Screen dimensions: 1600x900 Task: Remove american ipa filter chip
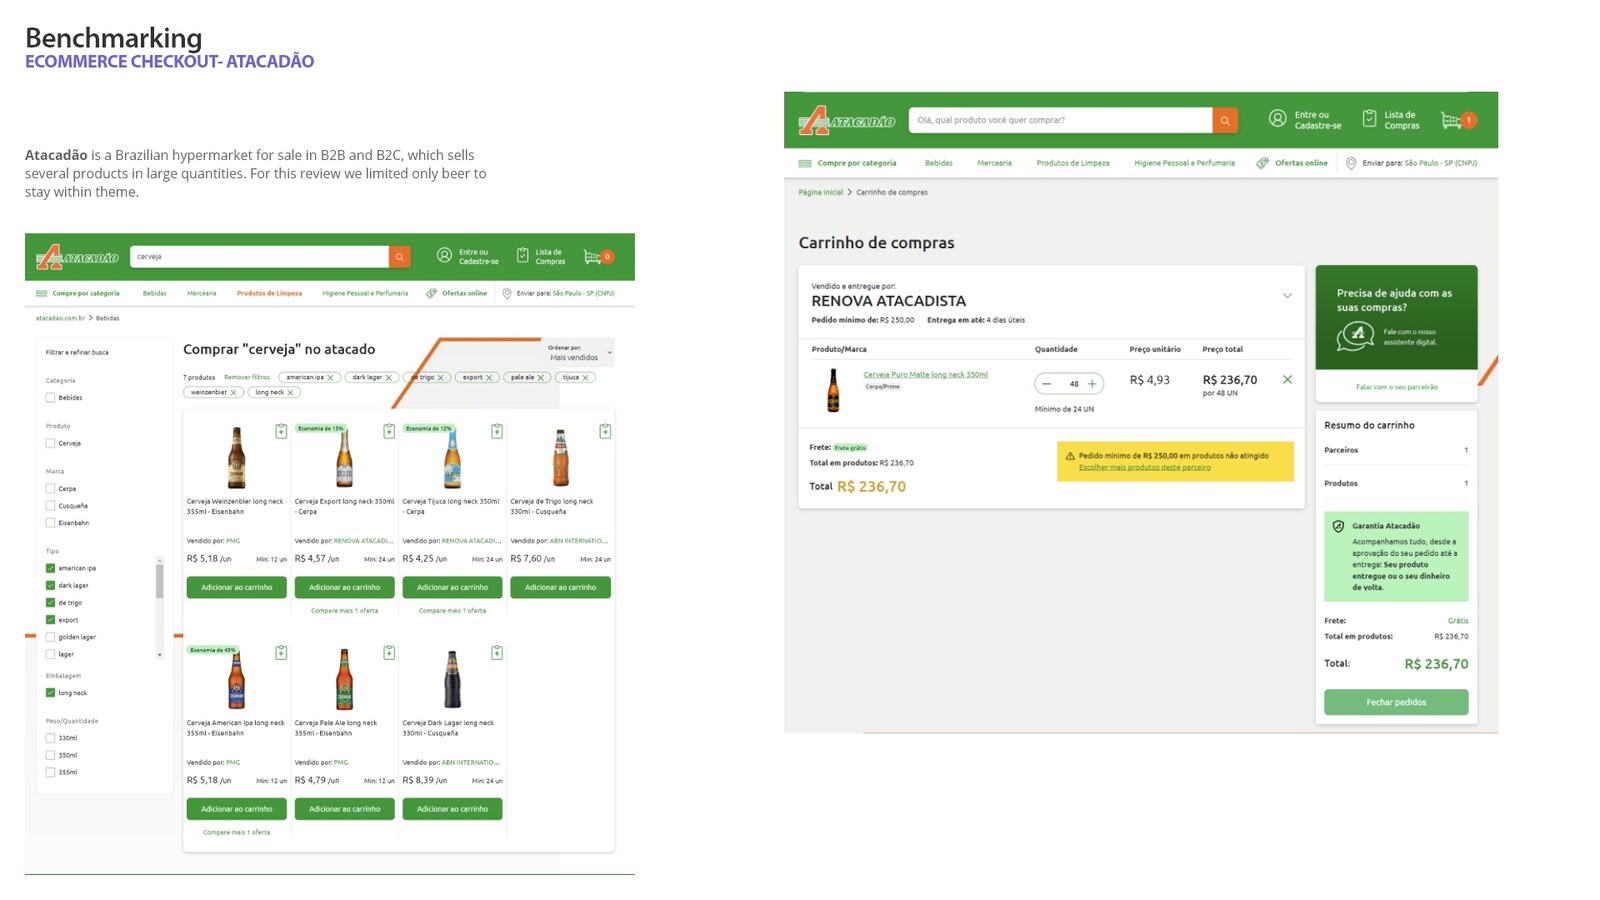330,378
